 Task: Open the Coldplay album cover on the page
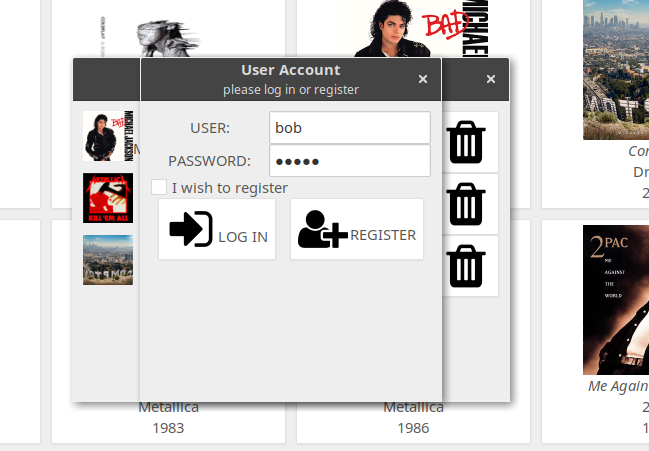click(x=169, y=28)
